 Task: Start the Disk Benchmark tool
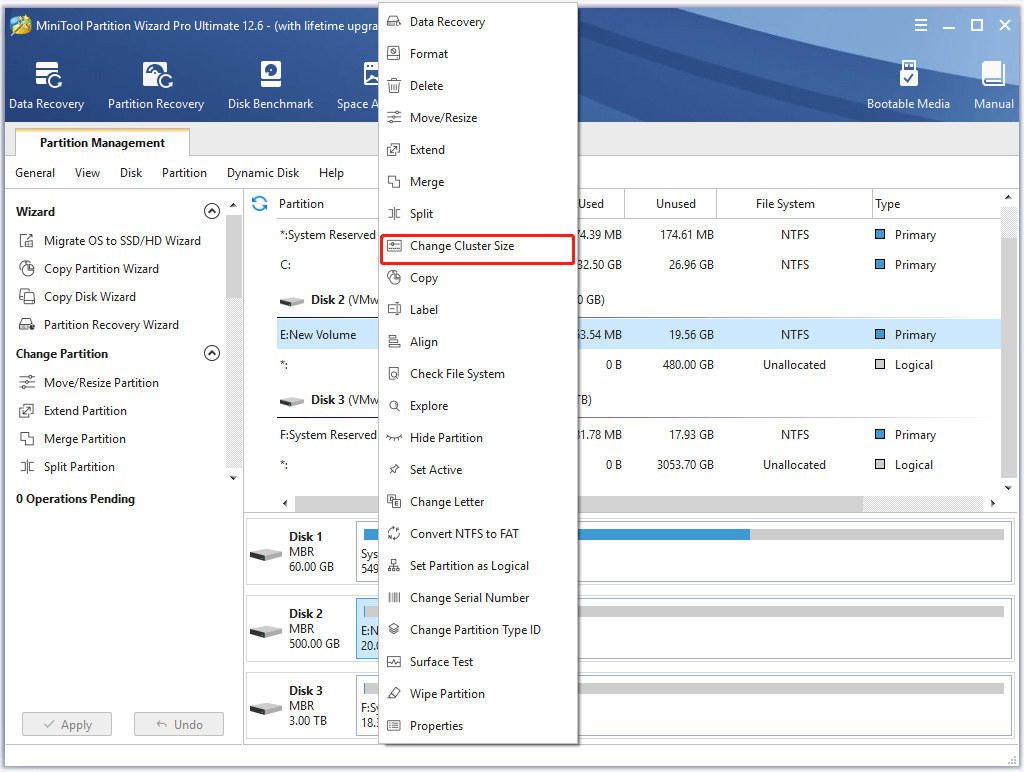[270, 84]
